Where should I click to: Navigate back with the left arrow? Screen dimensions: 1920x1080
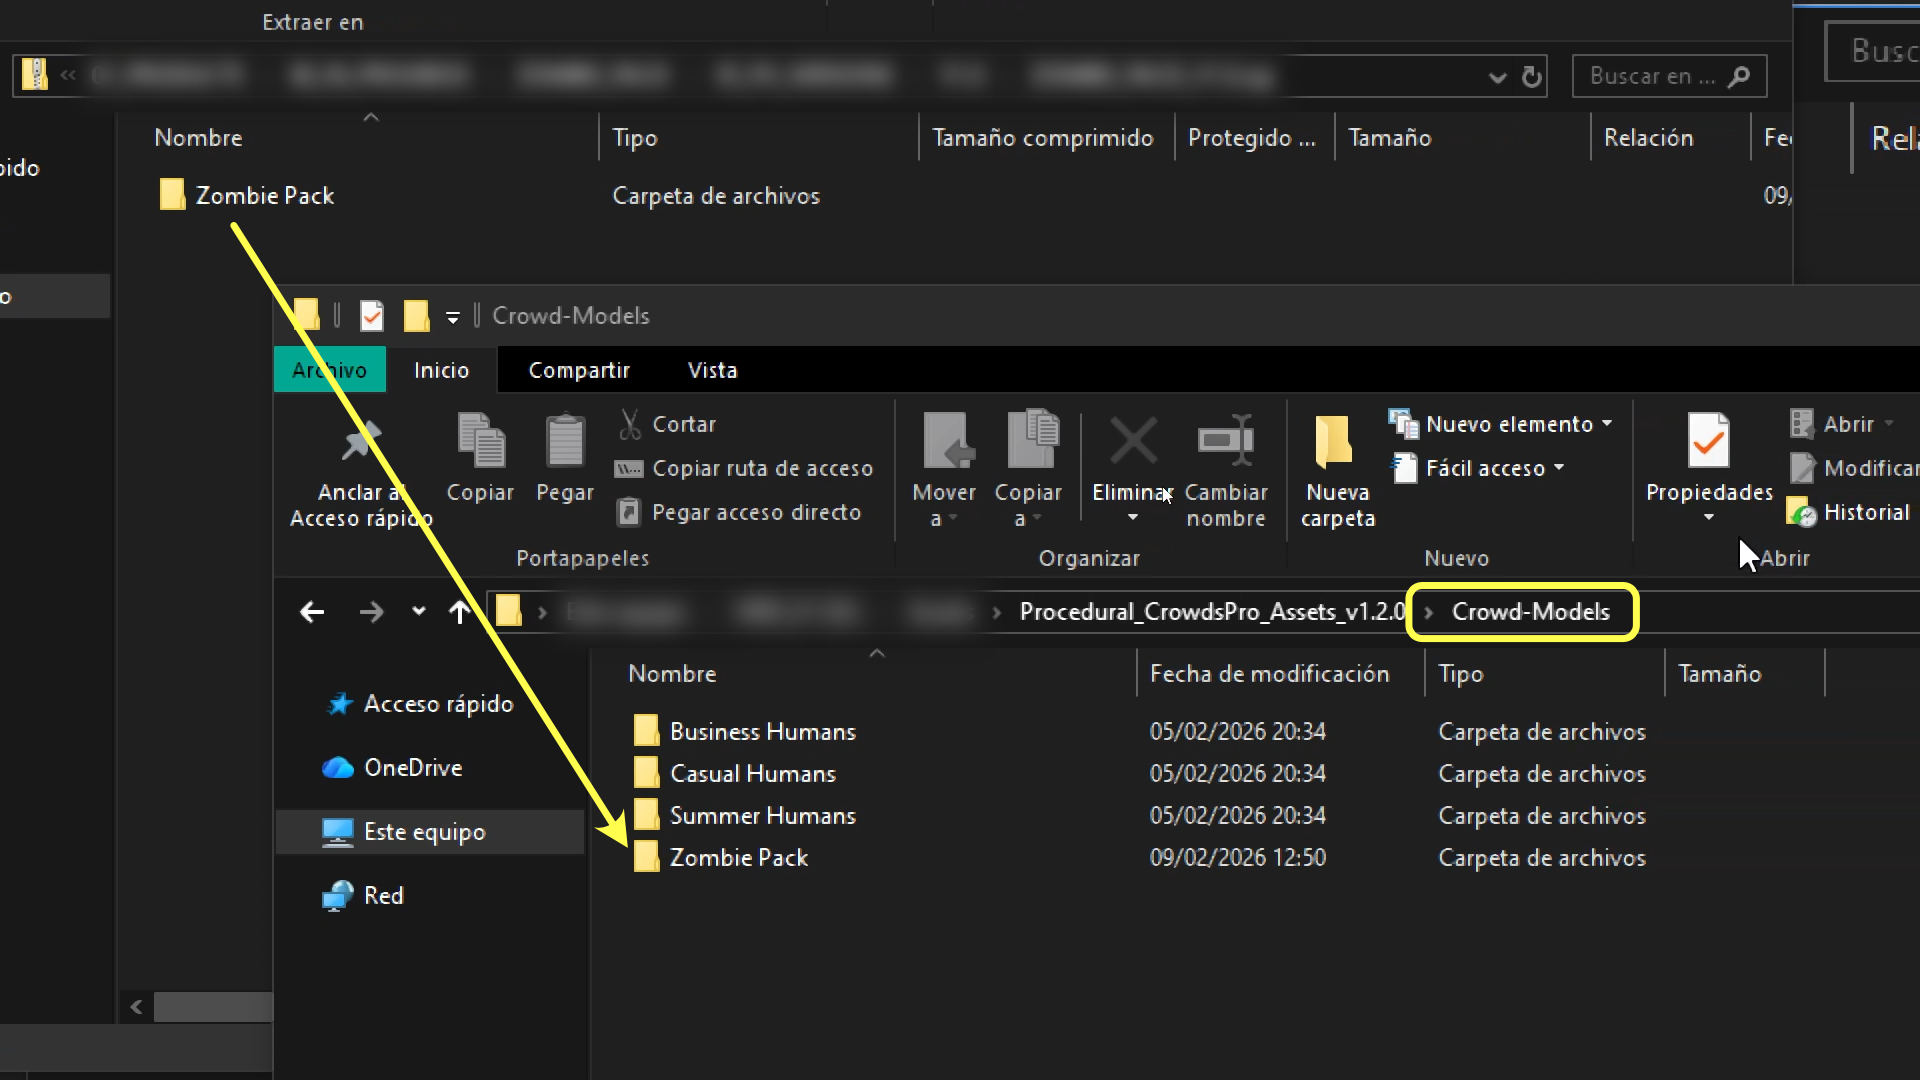312,612
